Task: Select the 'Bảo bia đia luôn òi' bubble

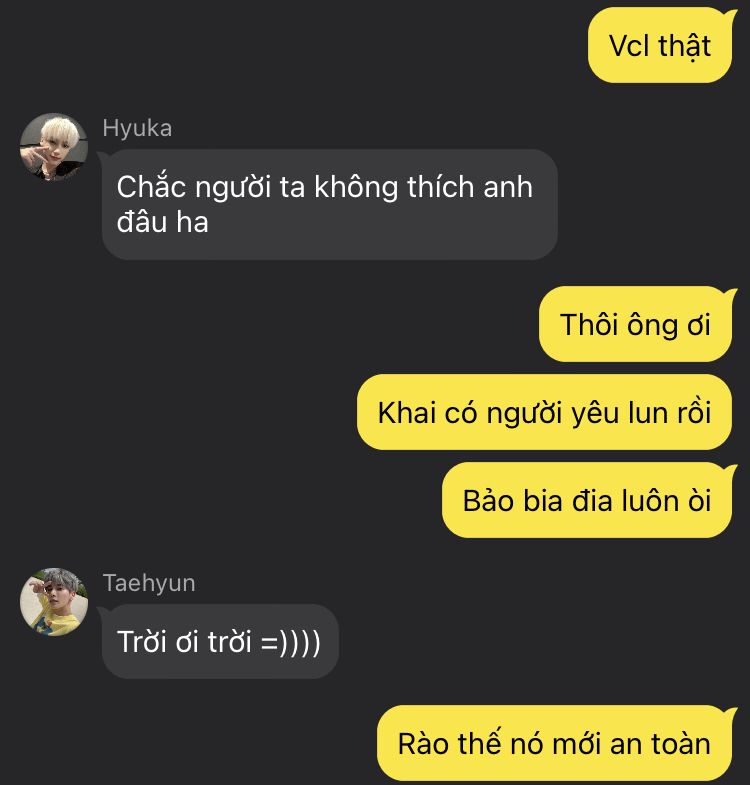Action: point(587,501)
